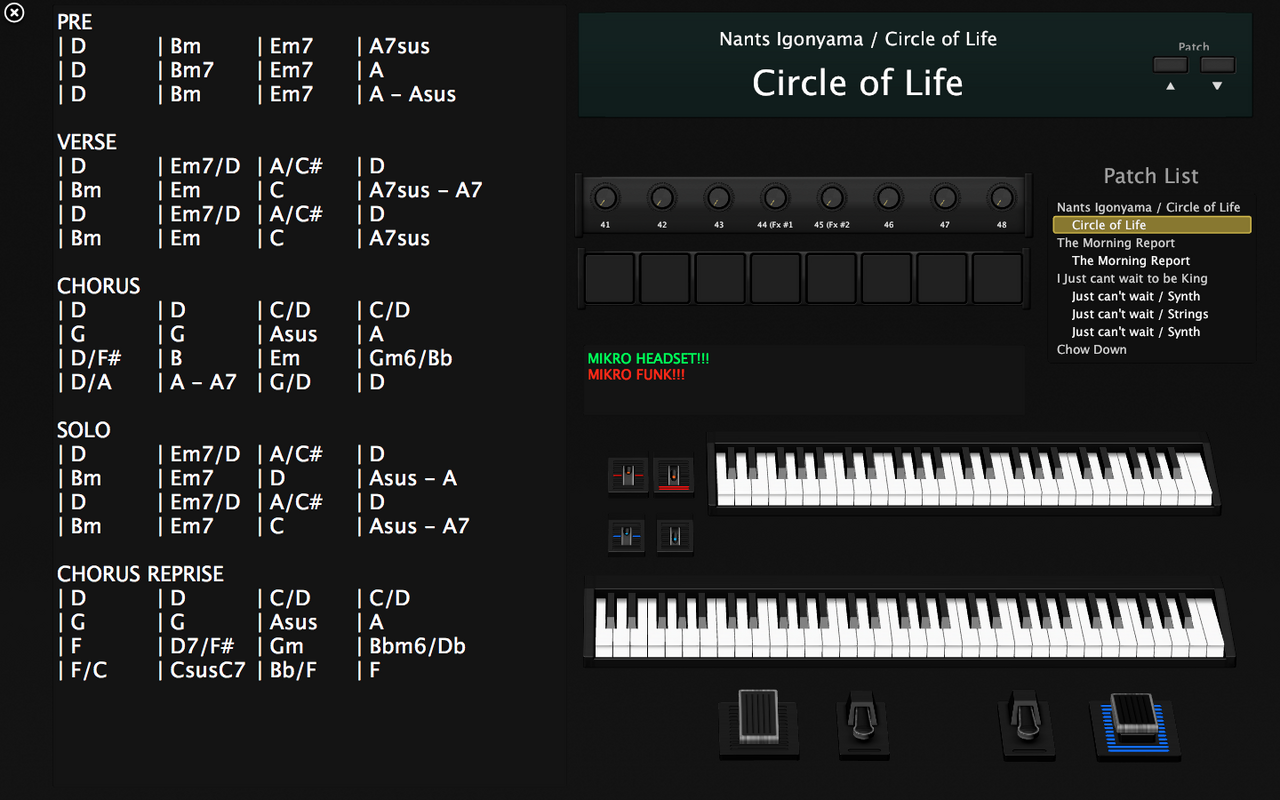Click the A – Asus chord
This screenshot has height=800, width=1280.
pyautogui.click(x=413, y=94)
